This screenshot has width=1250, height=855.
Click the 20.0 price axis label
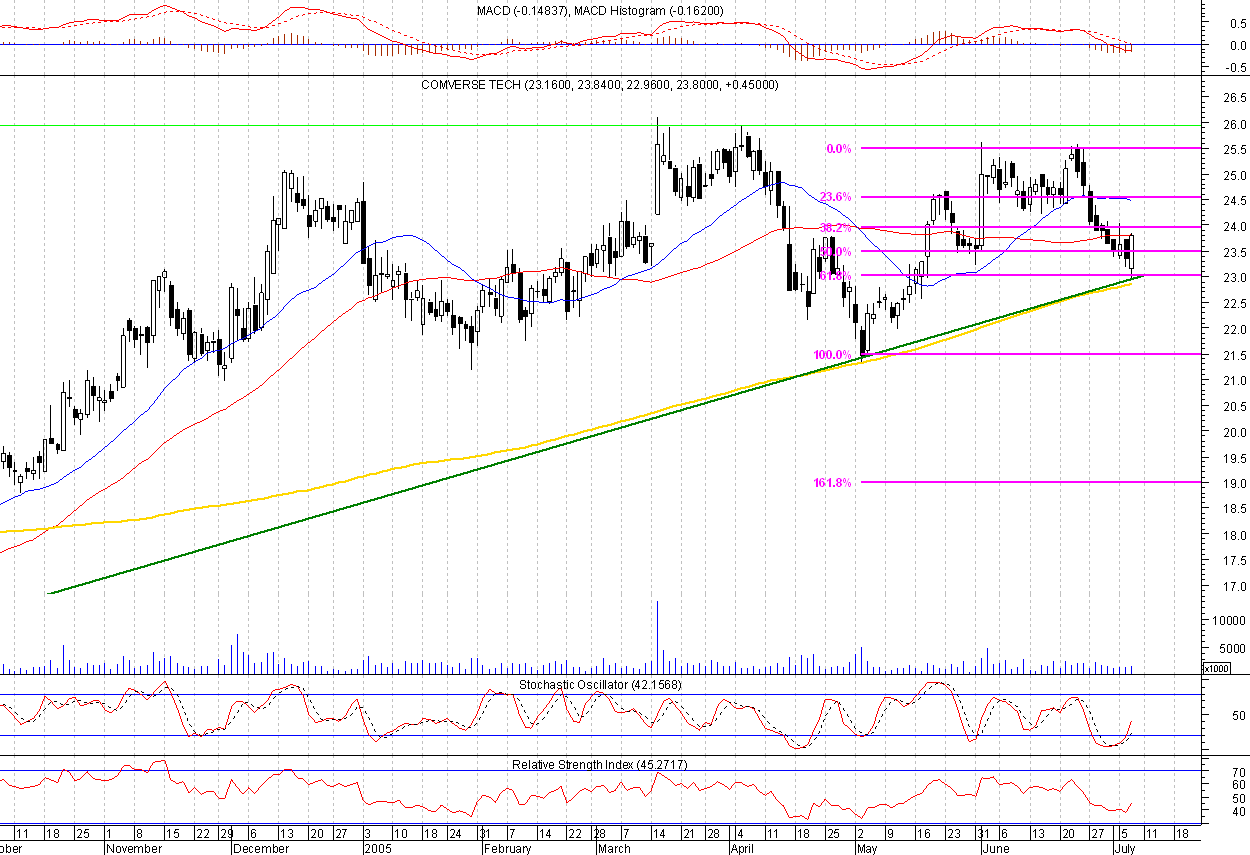[1233, 433]
